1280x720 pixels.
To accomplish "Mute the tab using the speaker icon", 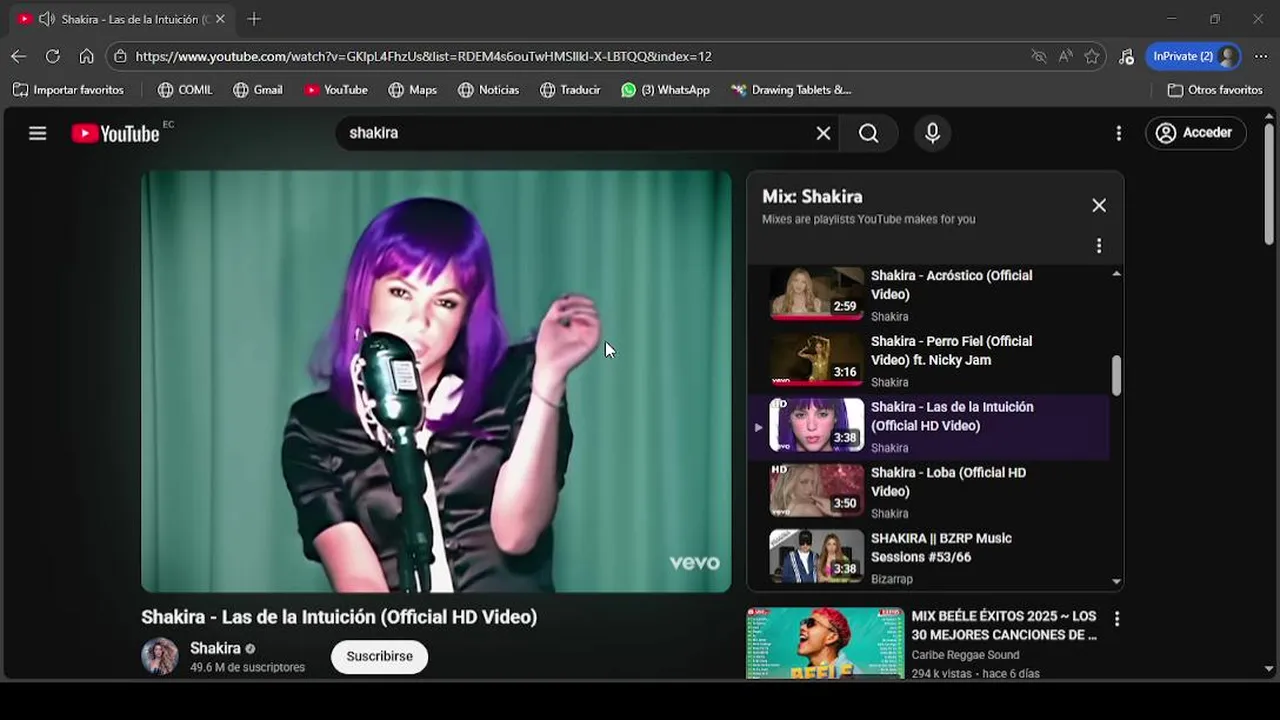I will click(x=46, y=19).
